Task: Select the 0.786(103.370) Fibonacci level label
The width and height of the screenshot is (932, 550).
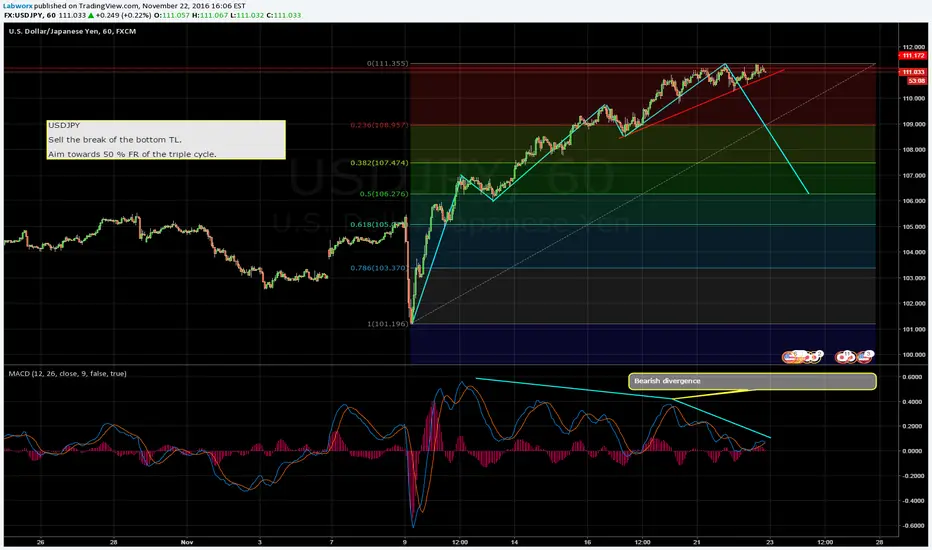Action: pos(379,268)
